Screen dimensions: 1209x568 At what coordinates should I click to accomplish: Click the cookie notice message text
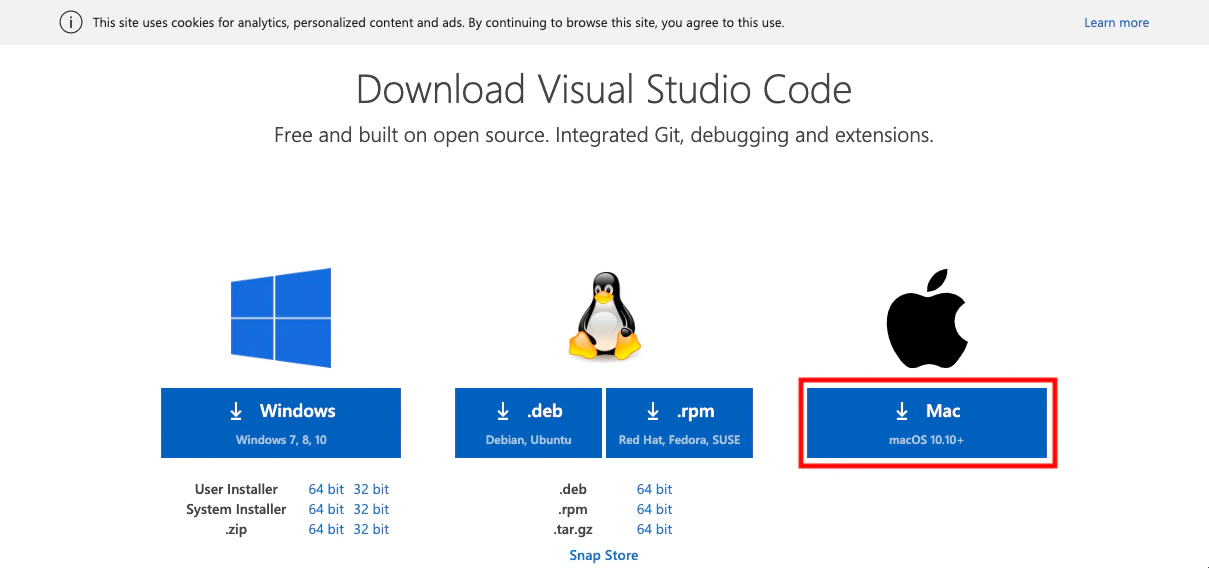(439, 22)
